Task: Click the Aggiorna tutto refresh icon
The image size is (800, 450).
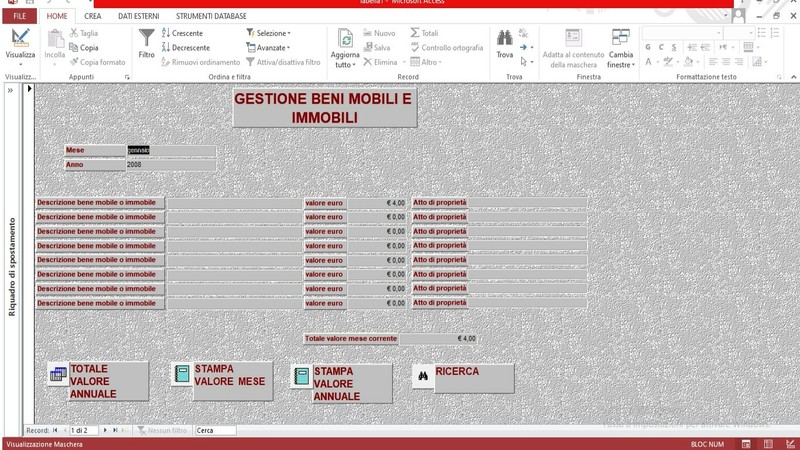Action: (x=345, y=39)
